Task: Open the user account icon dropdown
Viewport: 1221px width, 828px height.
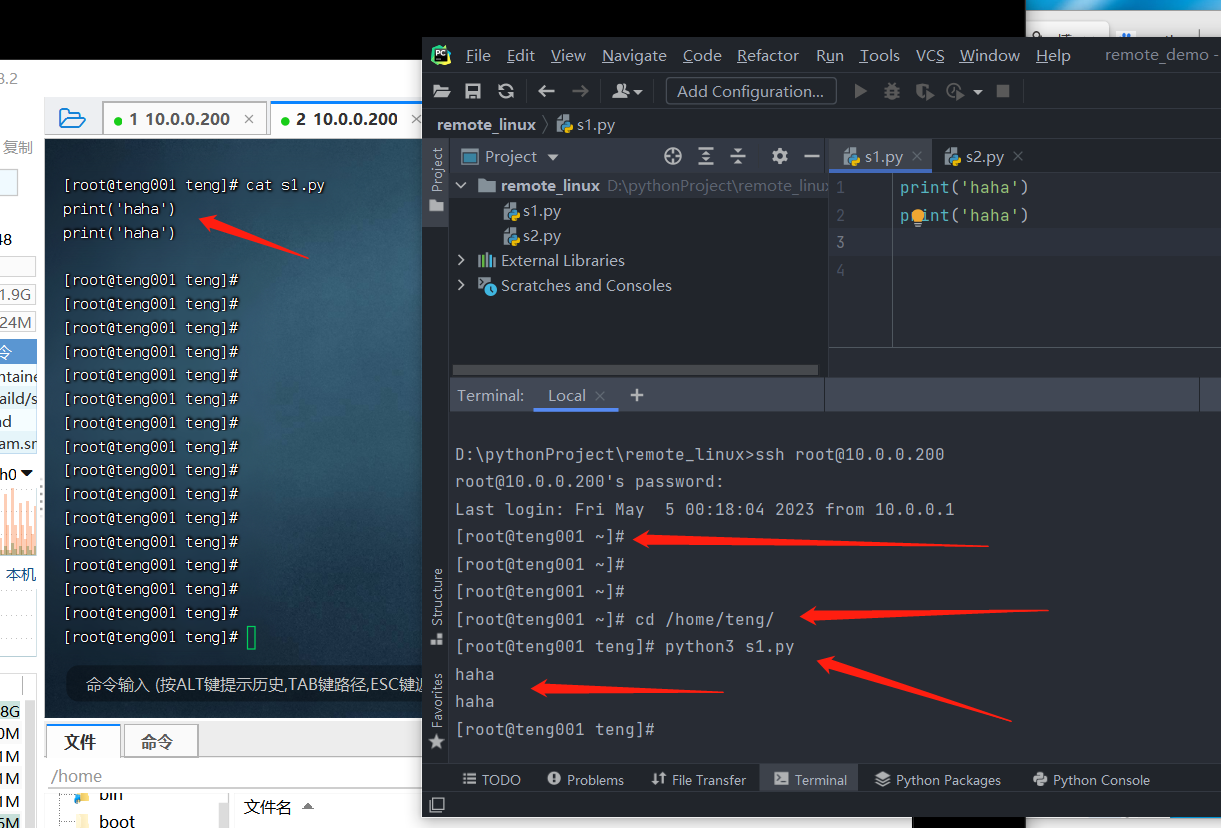Action: pos(627,91)
